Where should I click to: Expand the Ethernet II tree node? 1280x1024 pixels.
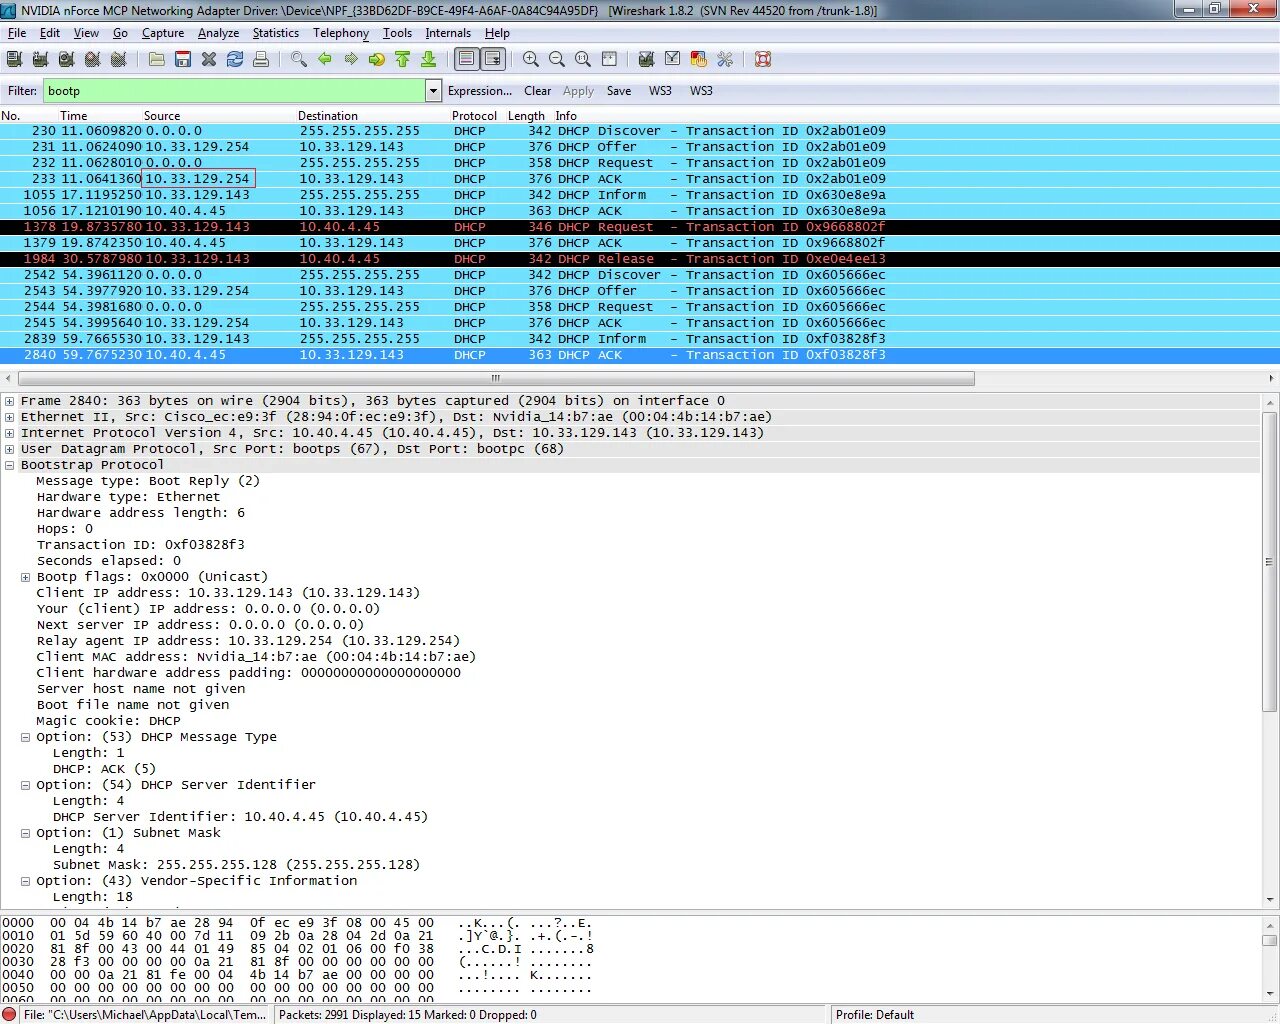9,417
